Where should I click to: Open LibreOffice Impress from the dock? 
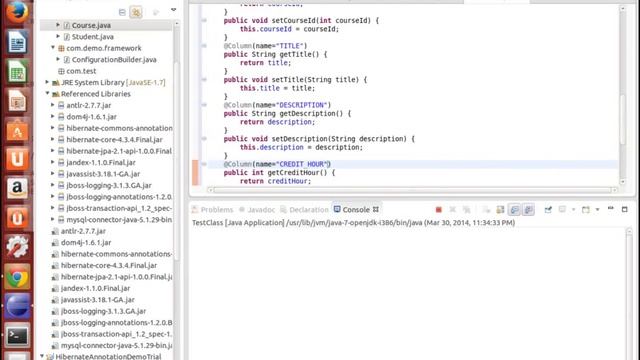[17, 101]
